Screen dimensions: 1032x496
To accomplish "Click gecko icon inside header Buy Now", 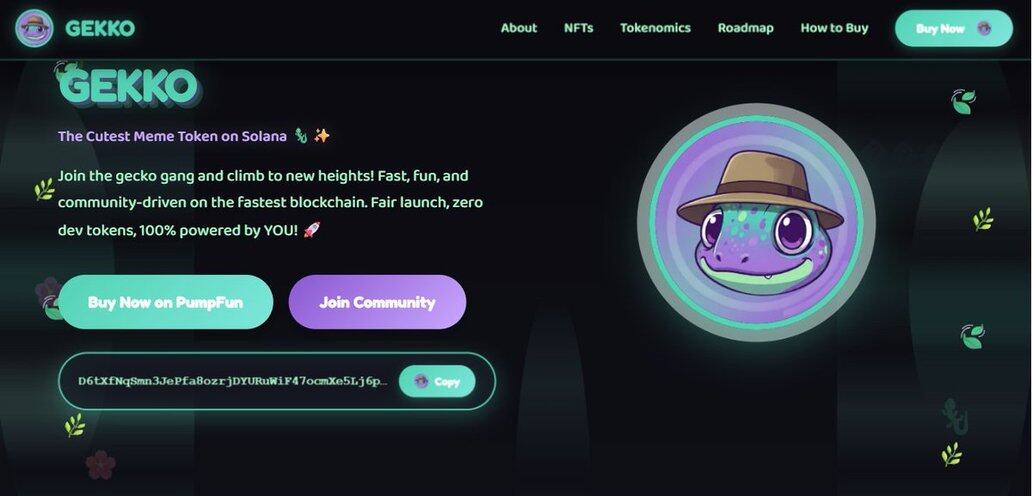I will pyautogui.click(x=984, y=28).
